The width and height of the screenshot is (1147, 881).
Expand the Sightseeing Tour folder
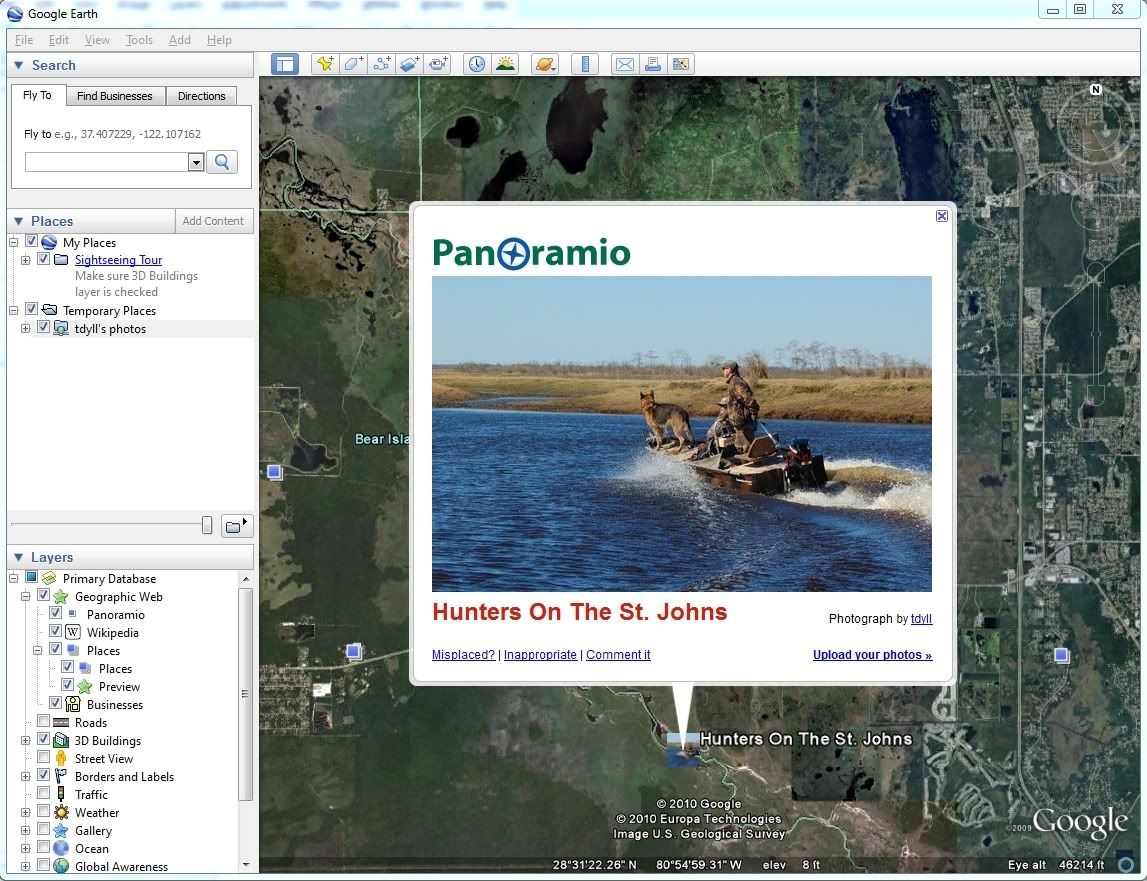pyautogui.click(x=26, y=260)
